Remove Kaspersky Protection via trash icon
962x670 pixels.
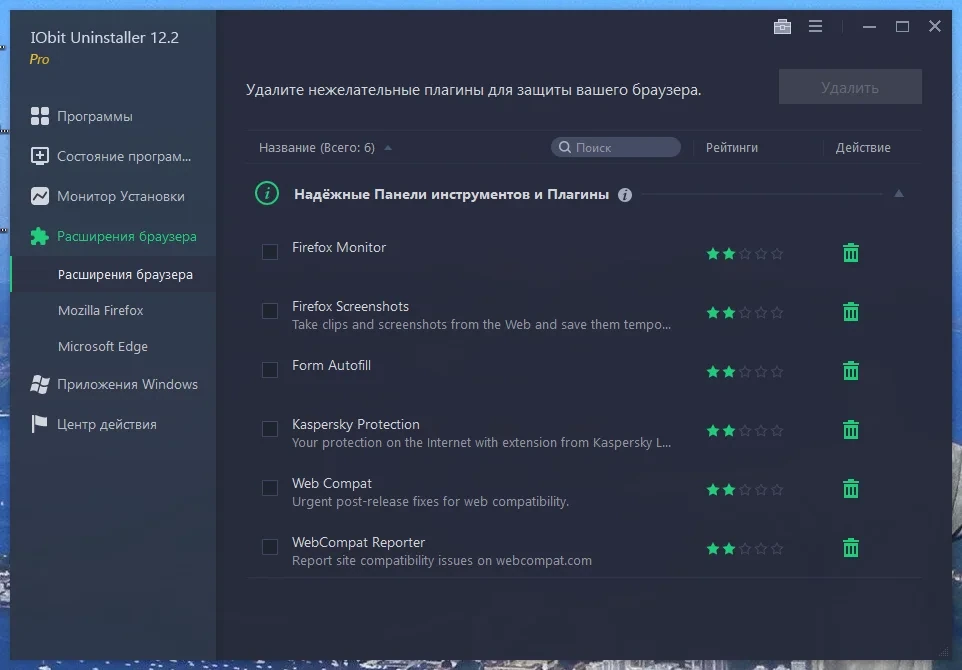[851, 429]
